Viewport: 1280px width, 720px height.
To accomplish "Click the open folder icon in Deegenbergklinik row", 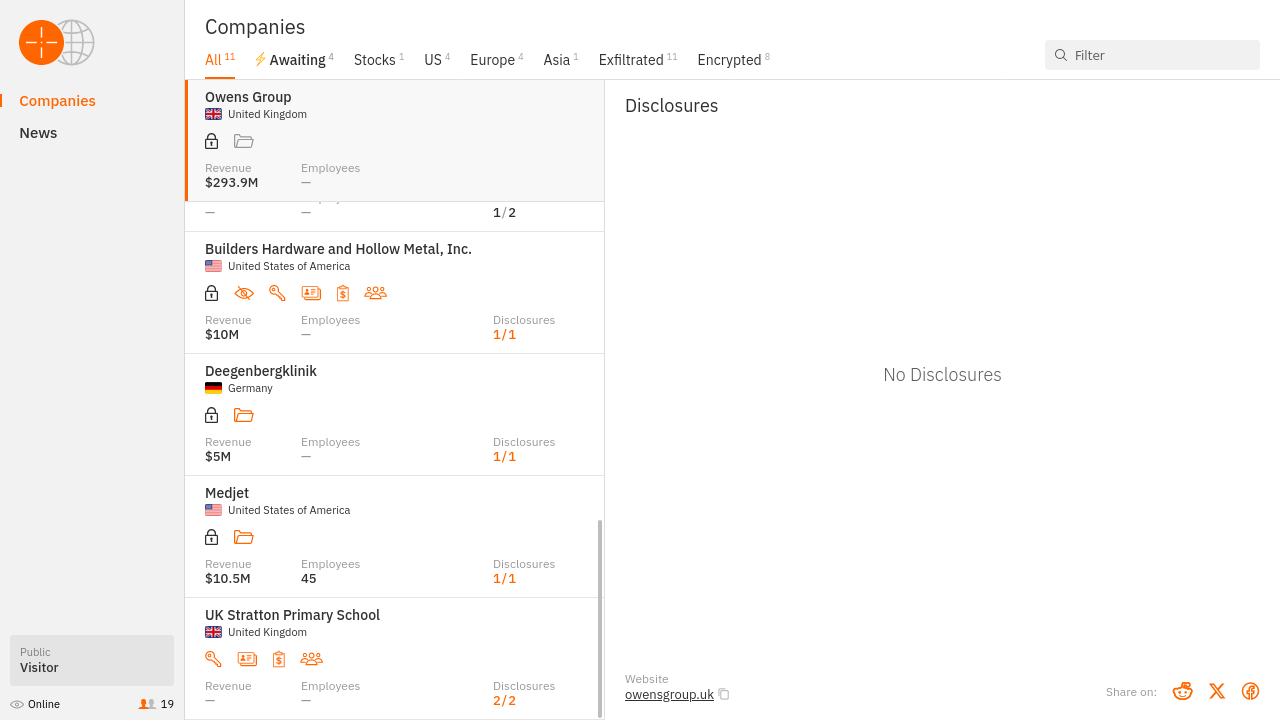I will click(244, 415).
